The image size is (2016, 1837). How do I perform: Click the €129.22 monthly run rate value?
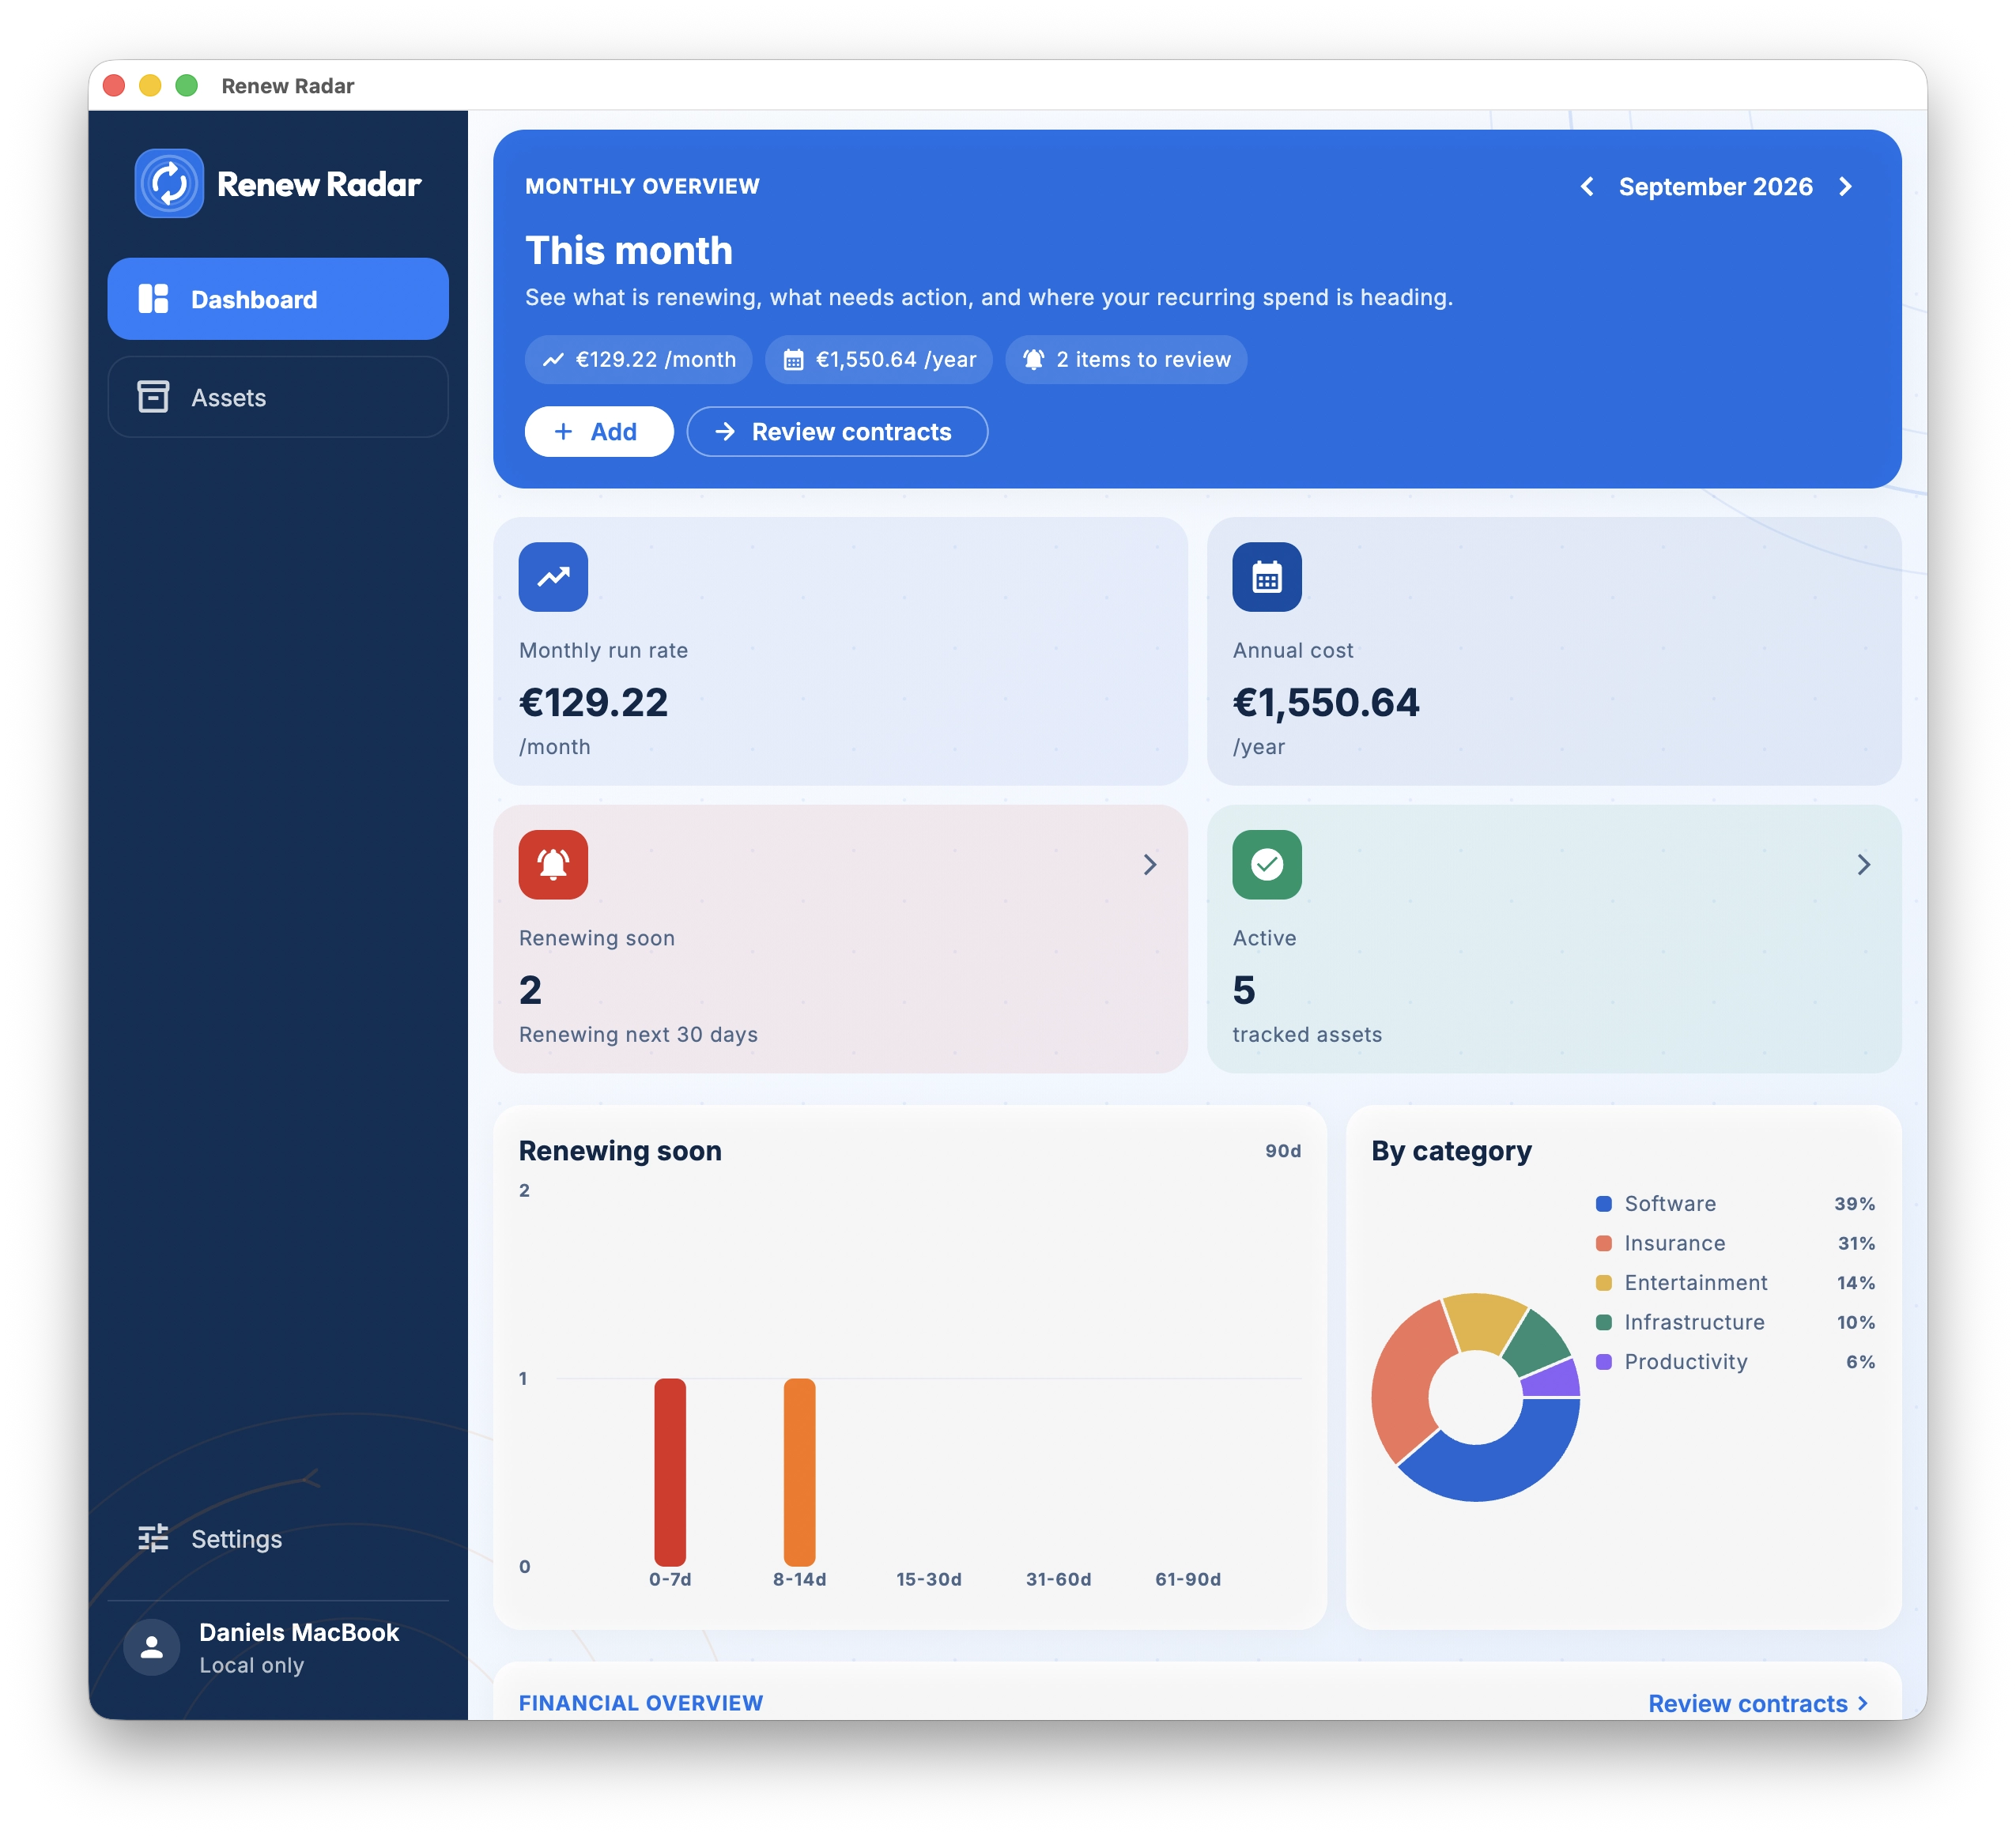593,703
